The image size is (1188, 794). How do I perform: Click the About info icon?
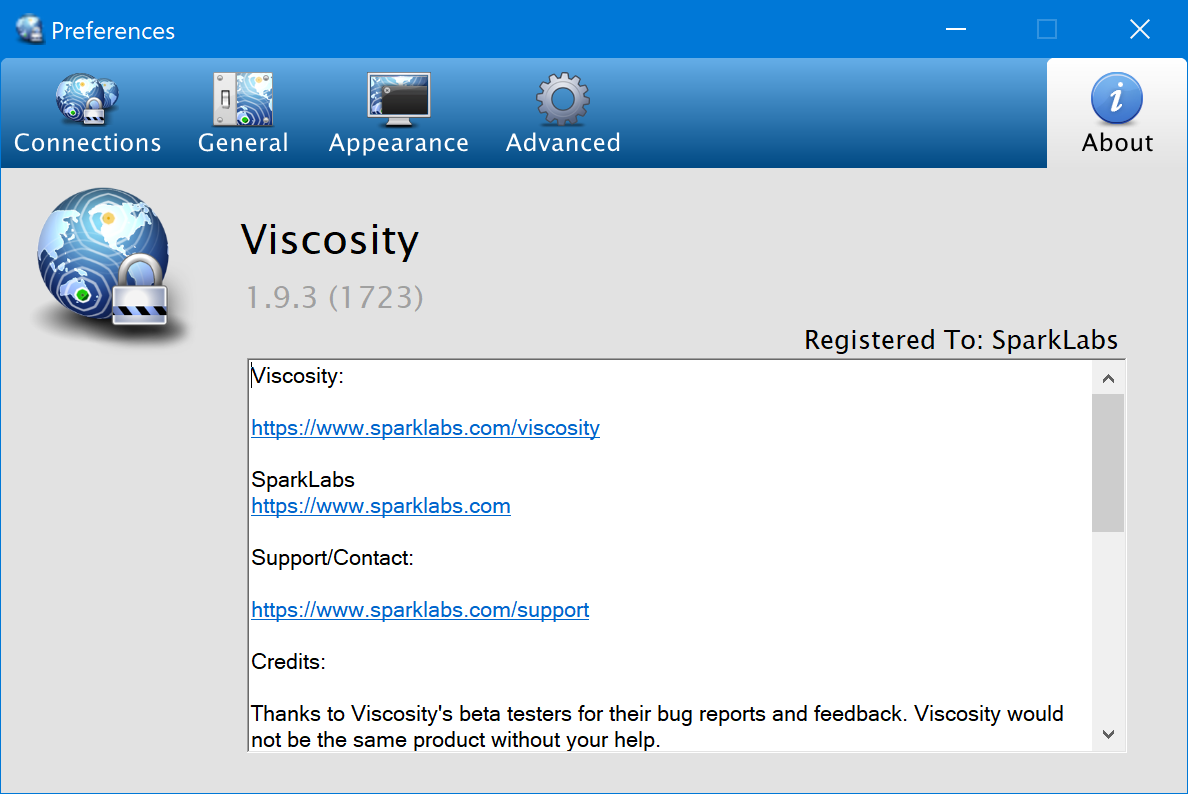[x=1117, y=100]
